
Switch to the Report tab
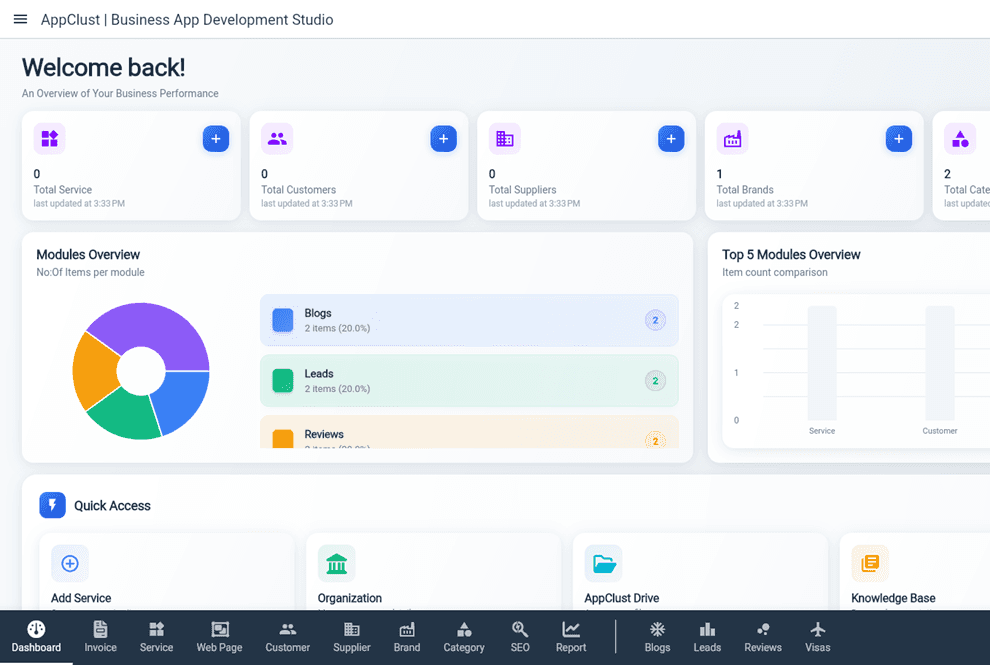click(x=571, y=637)
